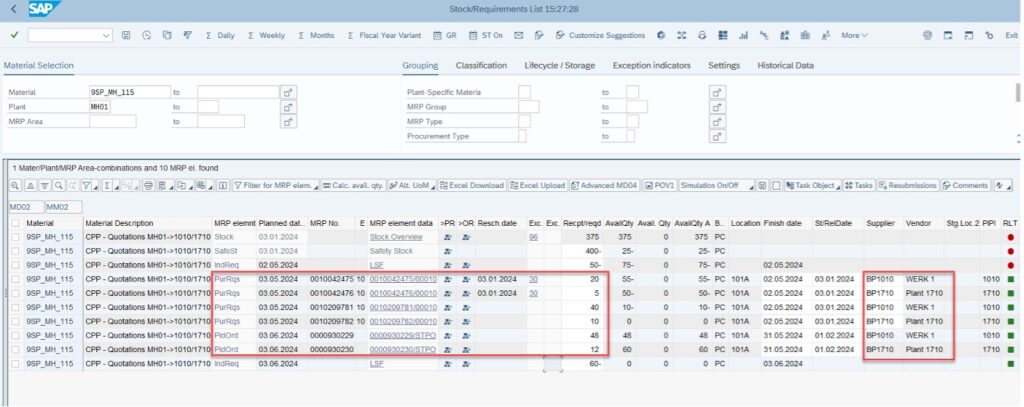Screen dimensions: 1024x407
Task: Click the info icon in ALV toolbar
Action: coord(222,186)
